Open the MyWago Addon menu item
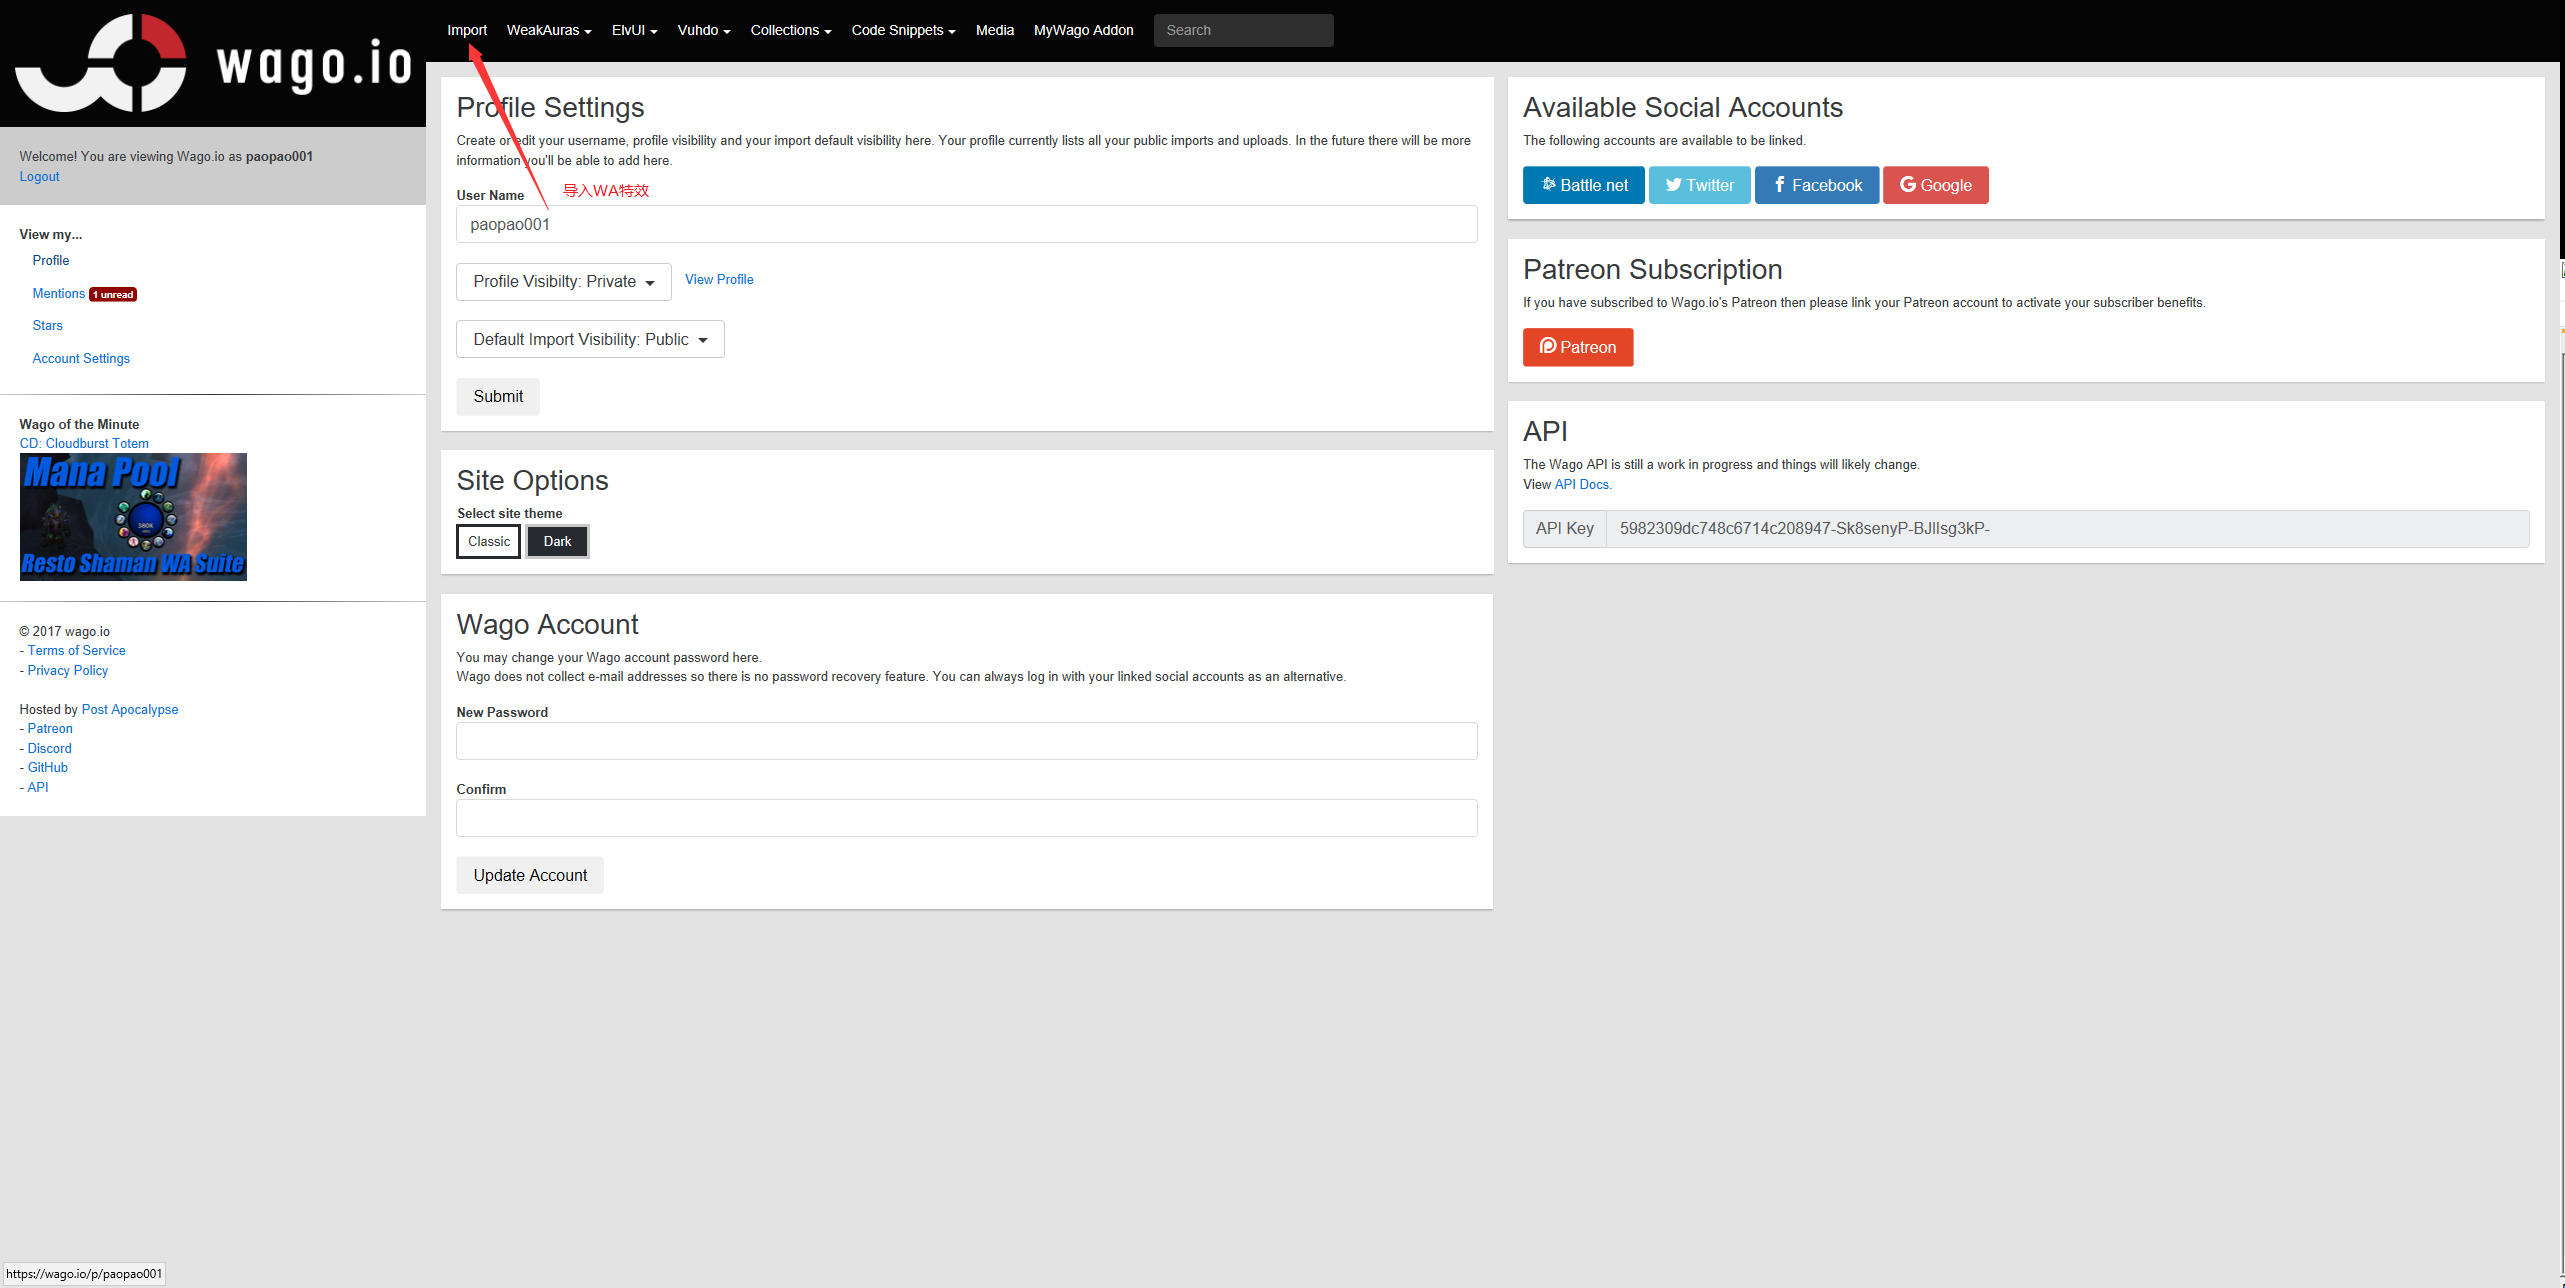The width and height of the screenshot is (2565, 1288). (1083, 30)
